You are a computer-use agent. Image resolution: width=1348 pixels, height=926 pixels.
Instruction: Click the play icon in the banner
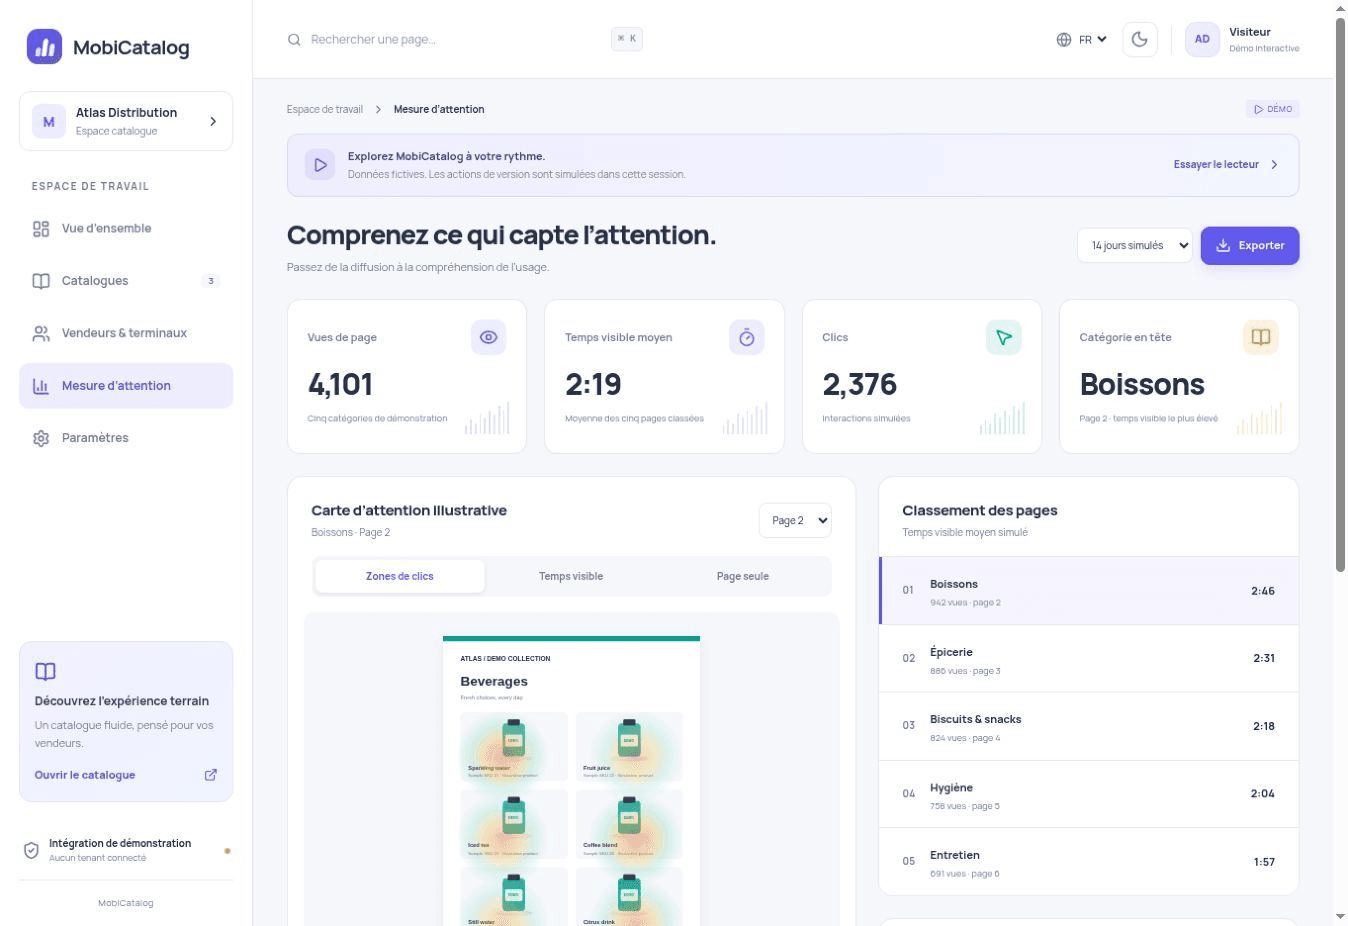pyautogui.click(x=320, y=165)
